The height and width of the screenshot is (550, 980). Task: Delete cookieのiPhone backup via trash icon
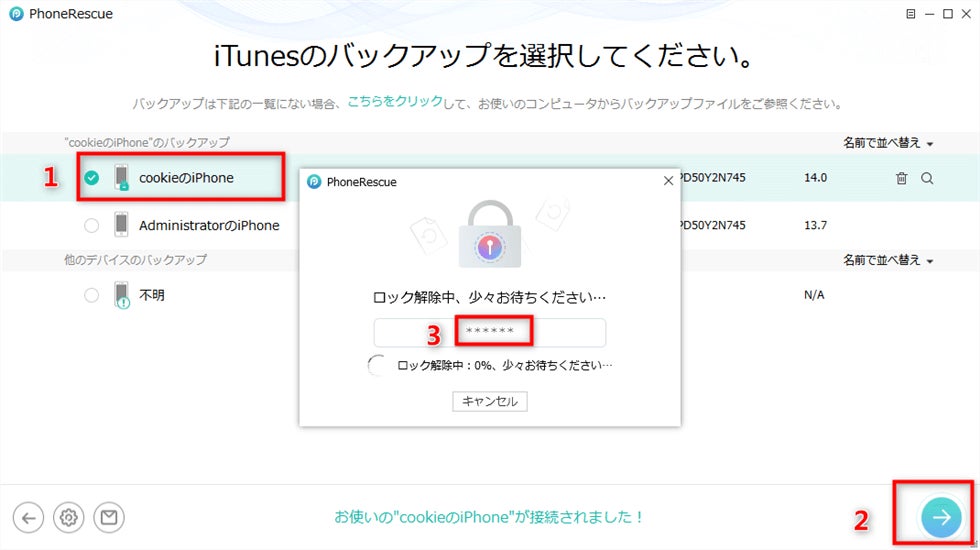tap(901, 178)
